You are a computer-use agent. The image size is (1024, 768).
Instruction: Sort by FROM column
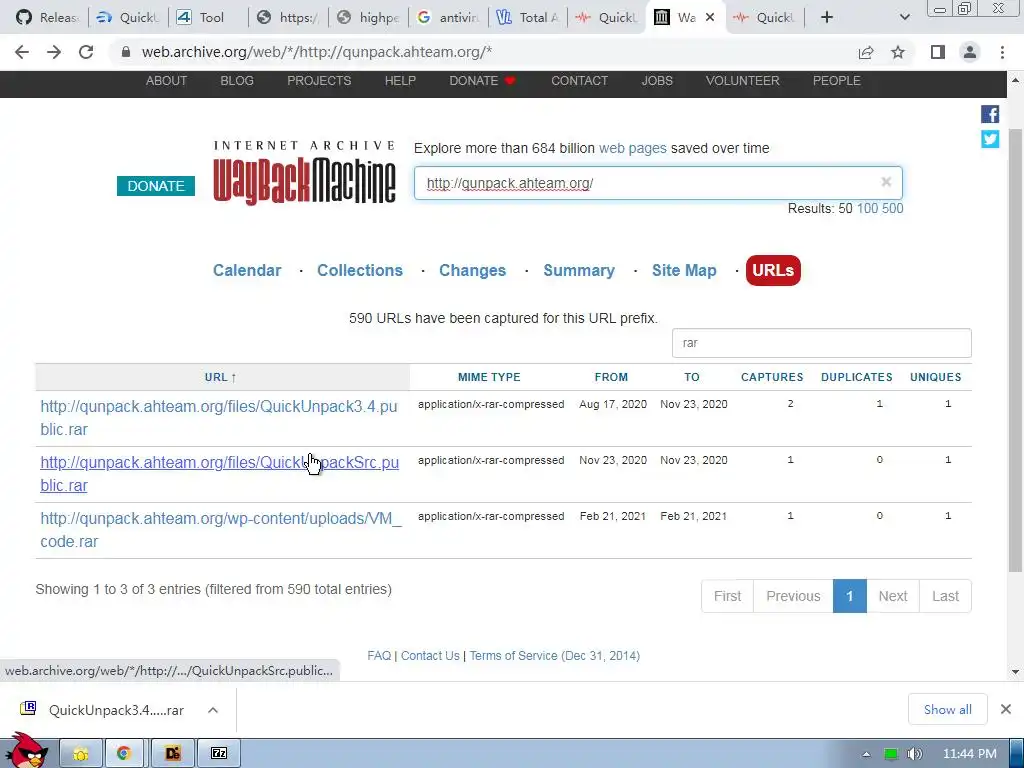(611, 377)
